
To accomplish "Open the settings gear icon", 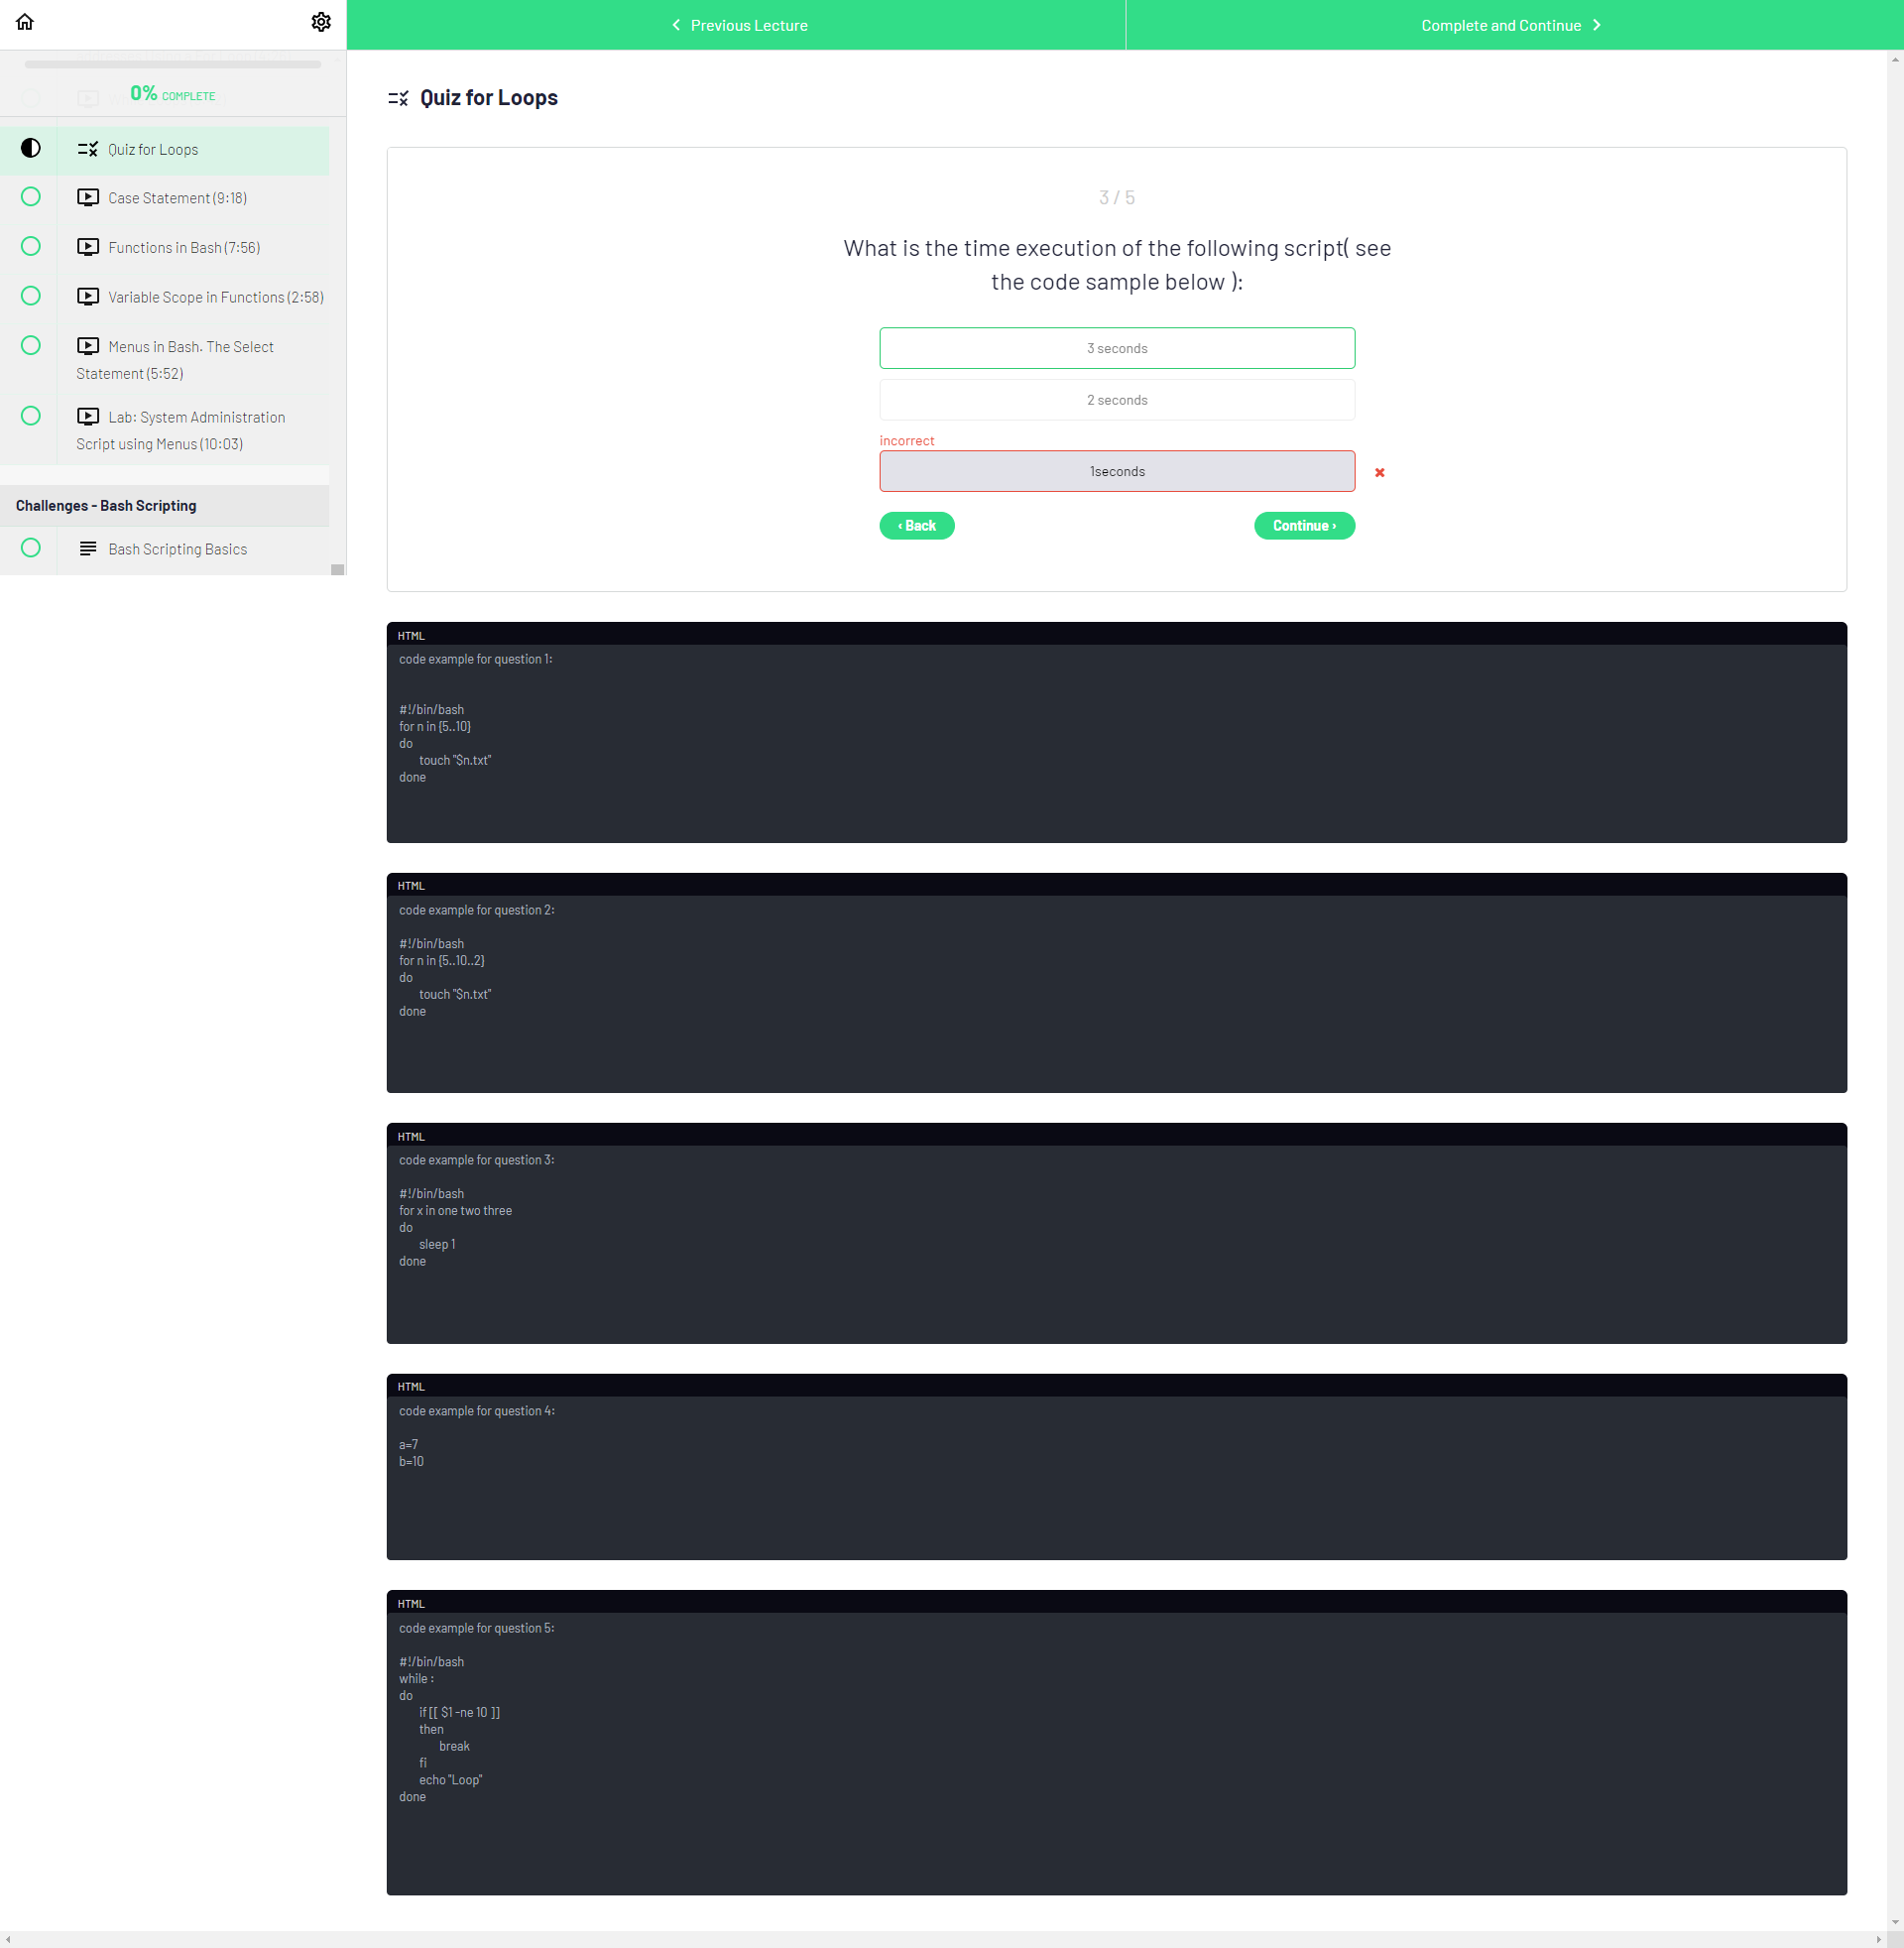I will coord(320,22).
